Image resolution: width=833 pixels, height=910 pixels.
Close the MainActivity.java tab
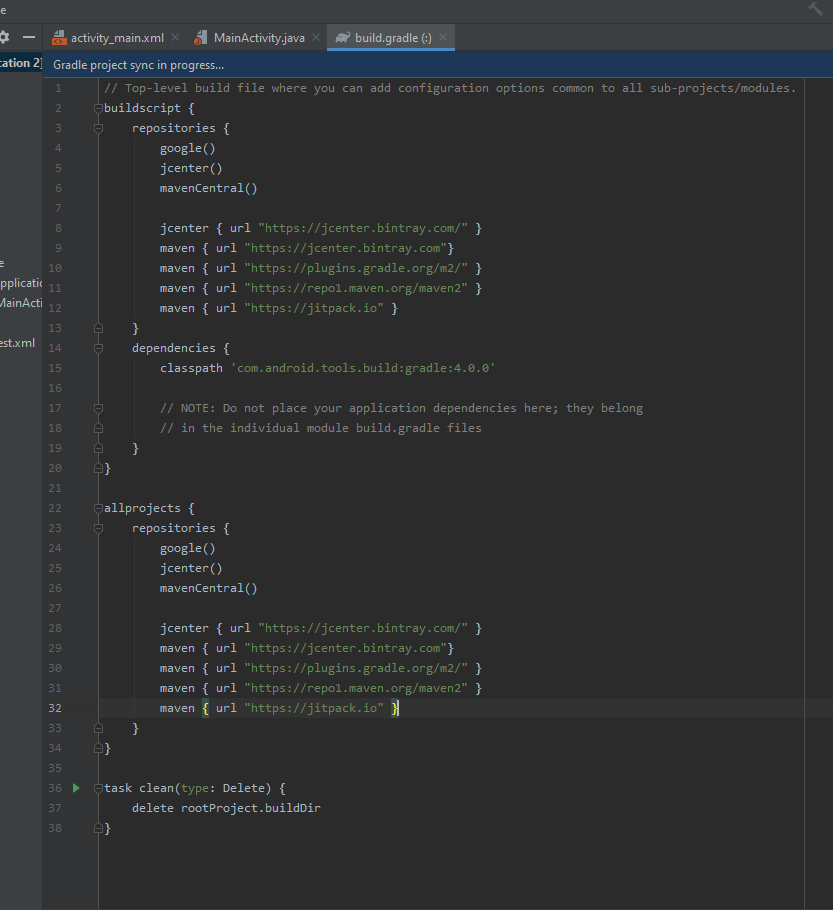click(x=316, y=37)
